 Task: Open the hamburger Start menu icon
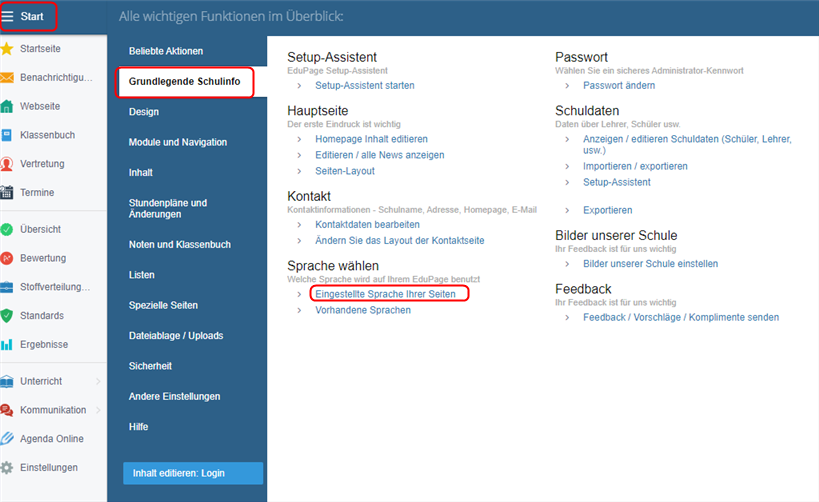[x=7, y=16]
